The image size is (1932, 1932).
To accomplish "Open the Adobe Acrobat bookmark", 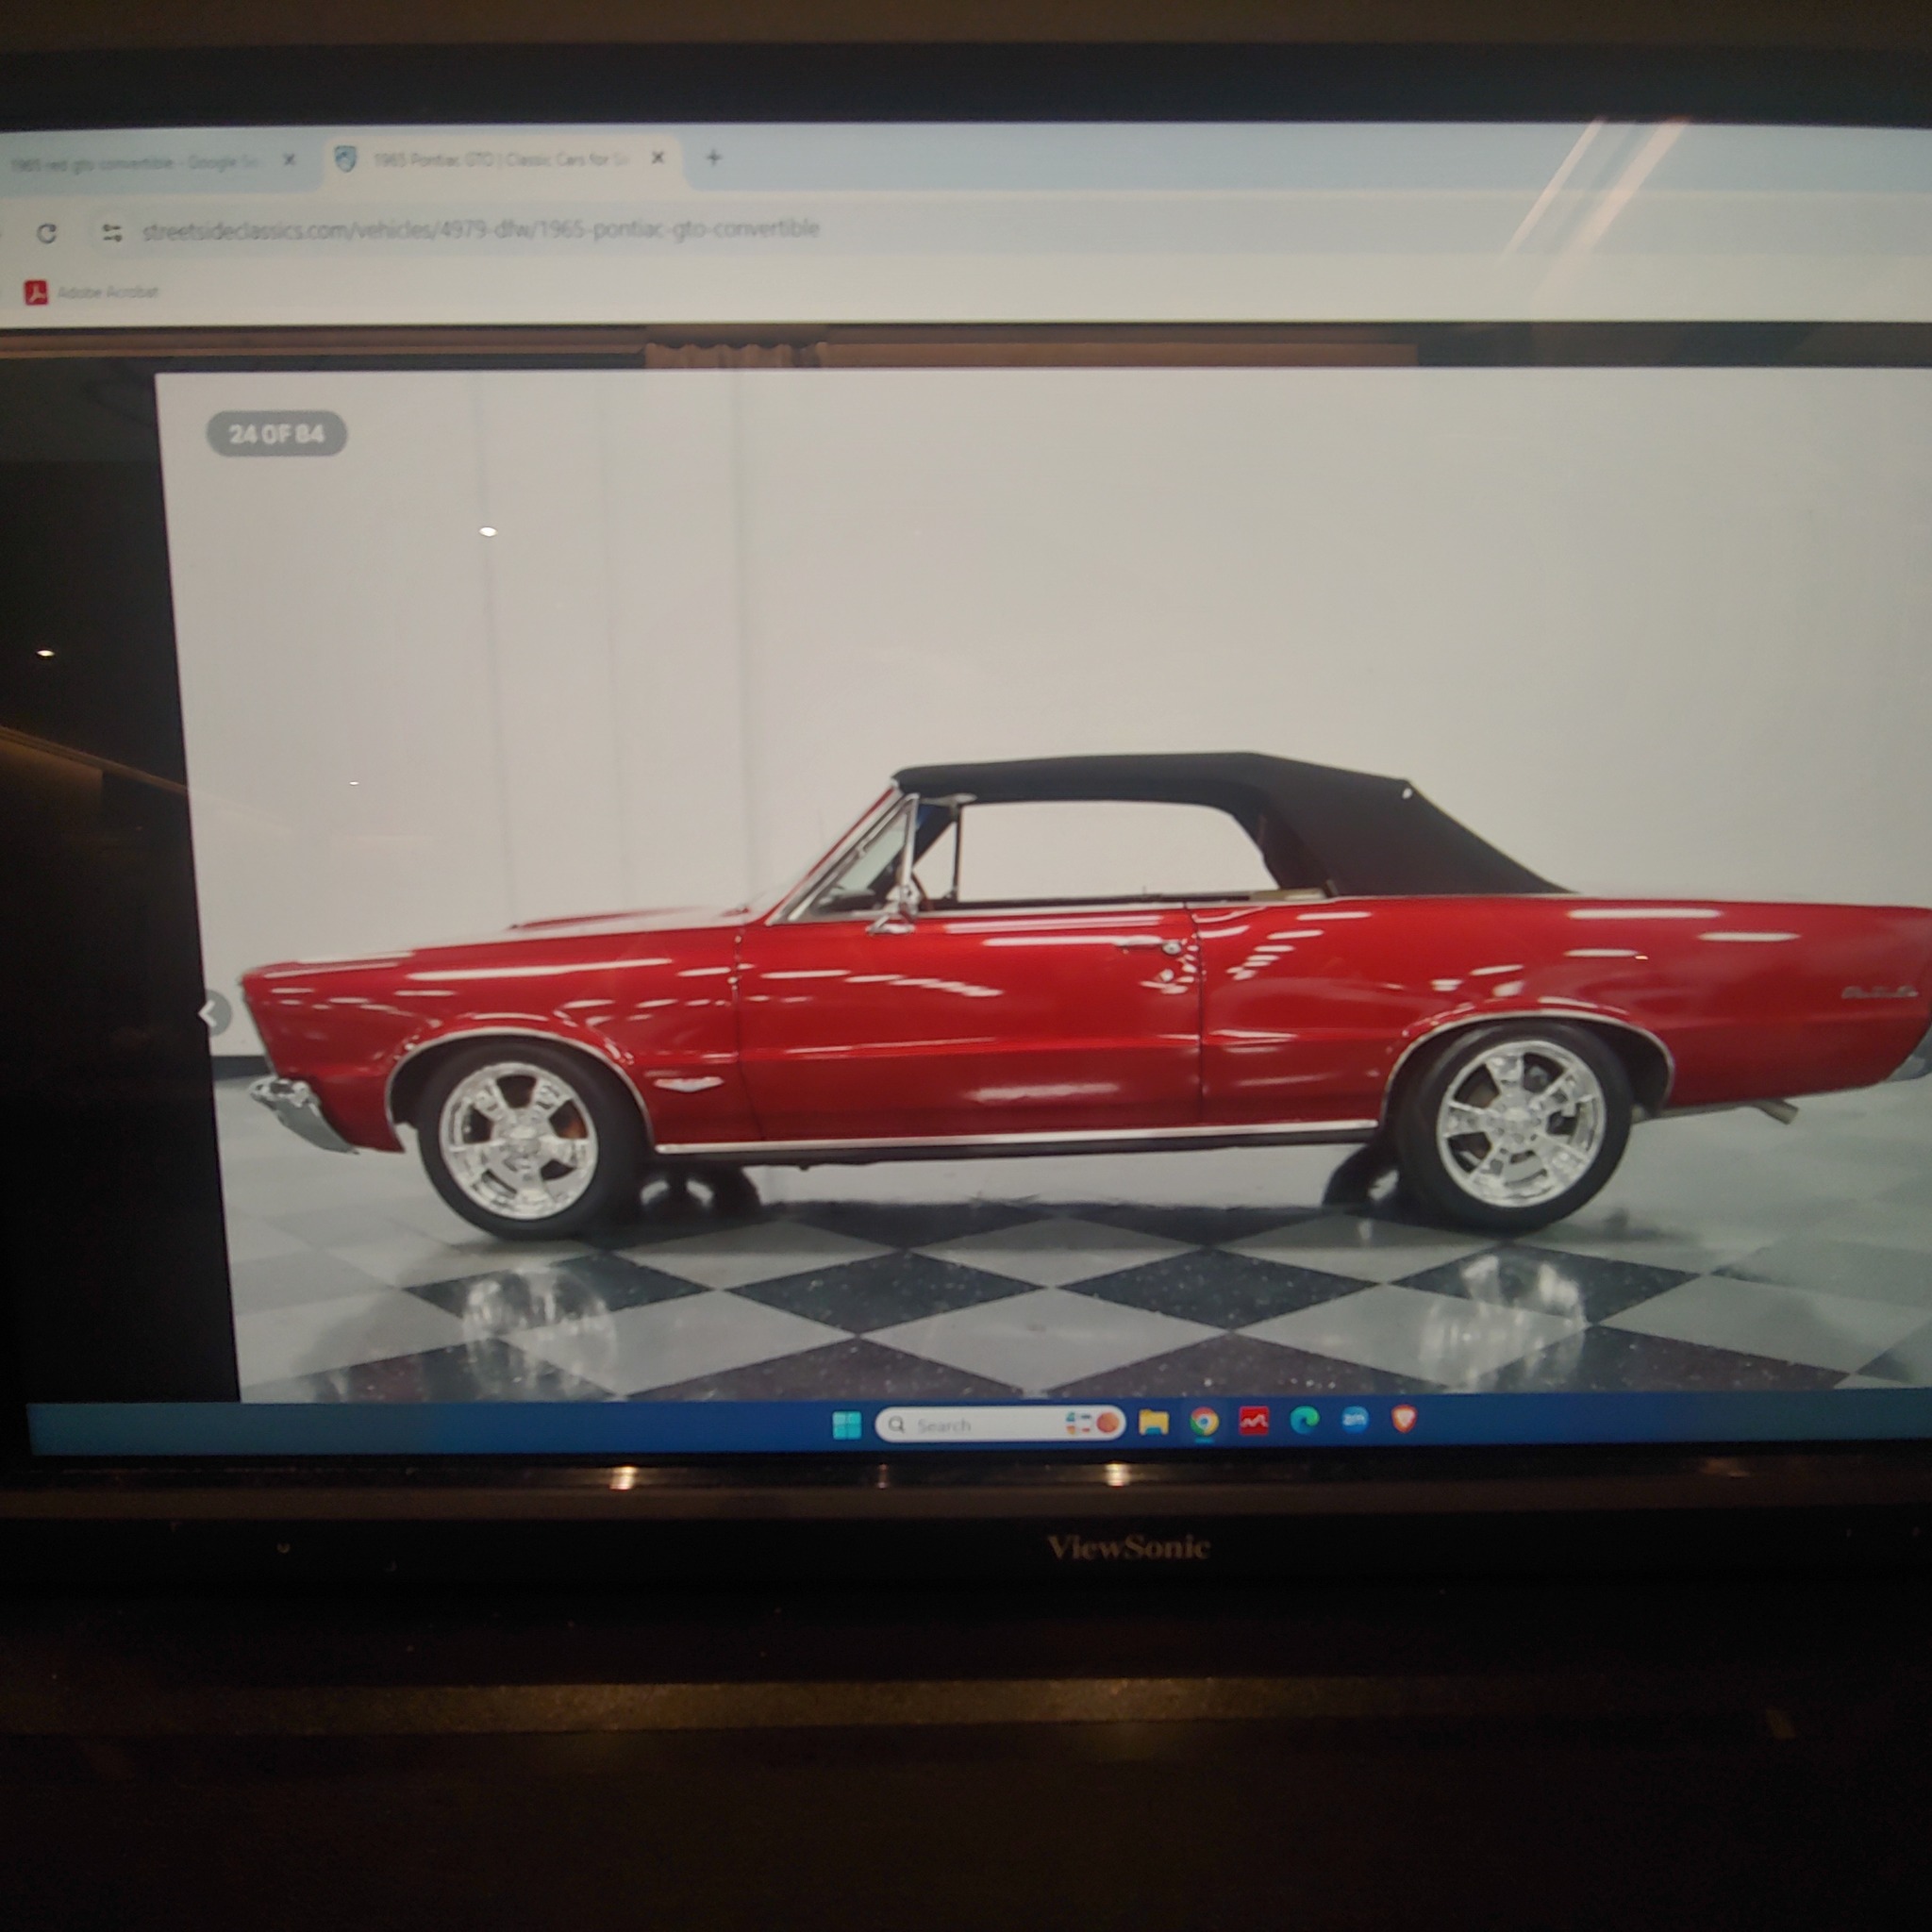I will [x=91, y=292].
